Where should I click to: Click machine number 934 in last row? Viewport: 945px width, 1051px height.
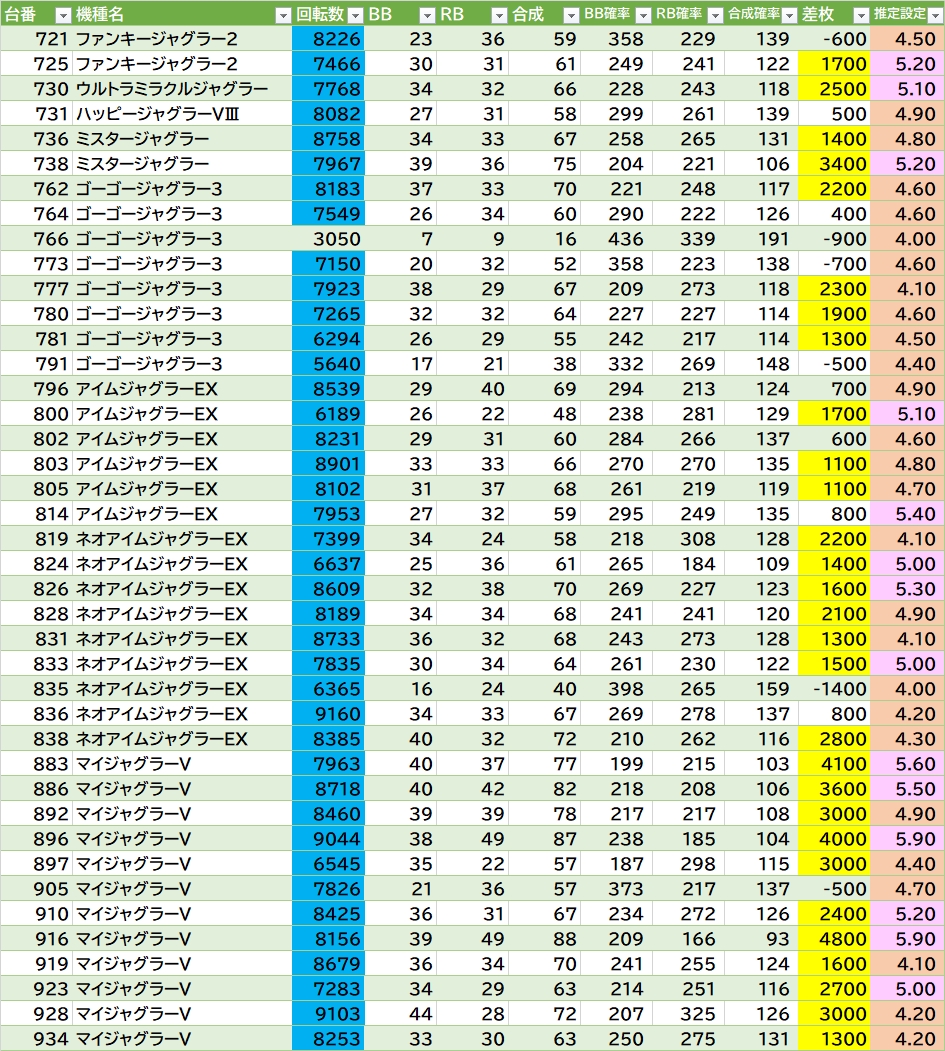click(x=51, y=1039)
